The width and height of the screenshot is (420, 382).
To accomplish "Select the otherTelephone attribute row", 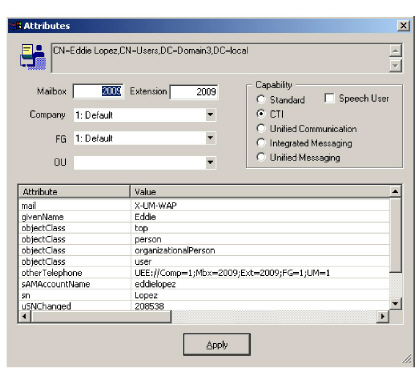I will 204,273.
